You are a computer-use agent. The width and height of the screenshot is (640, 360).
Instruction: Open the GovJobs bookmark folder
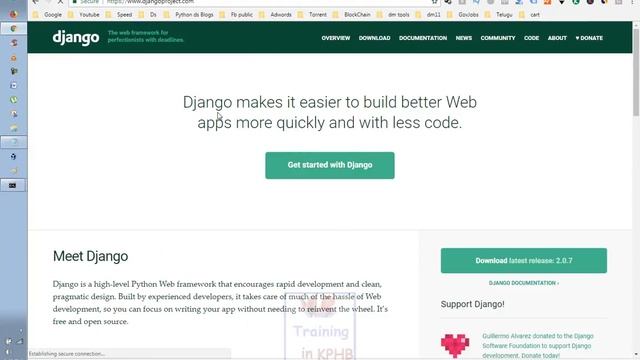pos(462,15)
